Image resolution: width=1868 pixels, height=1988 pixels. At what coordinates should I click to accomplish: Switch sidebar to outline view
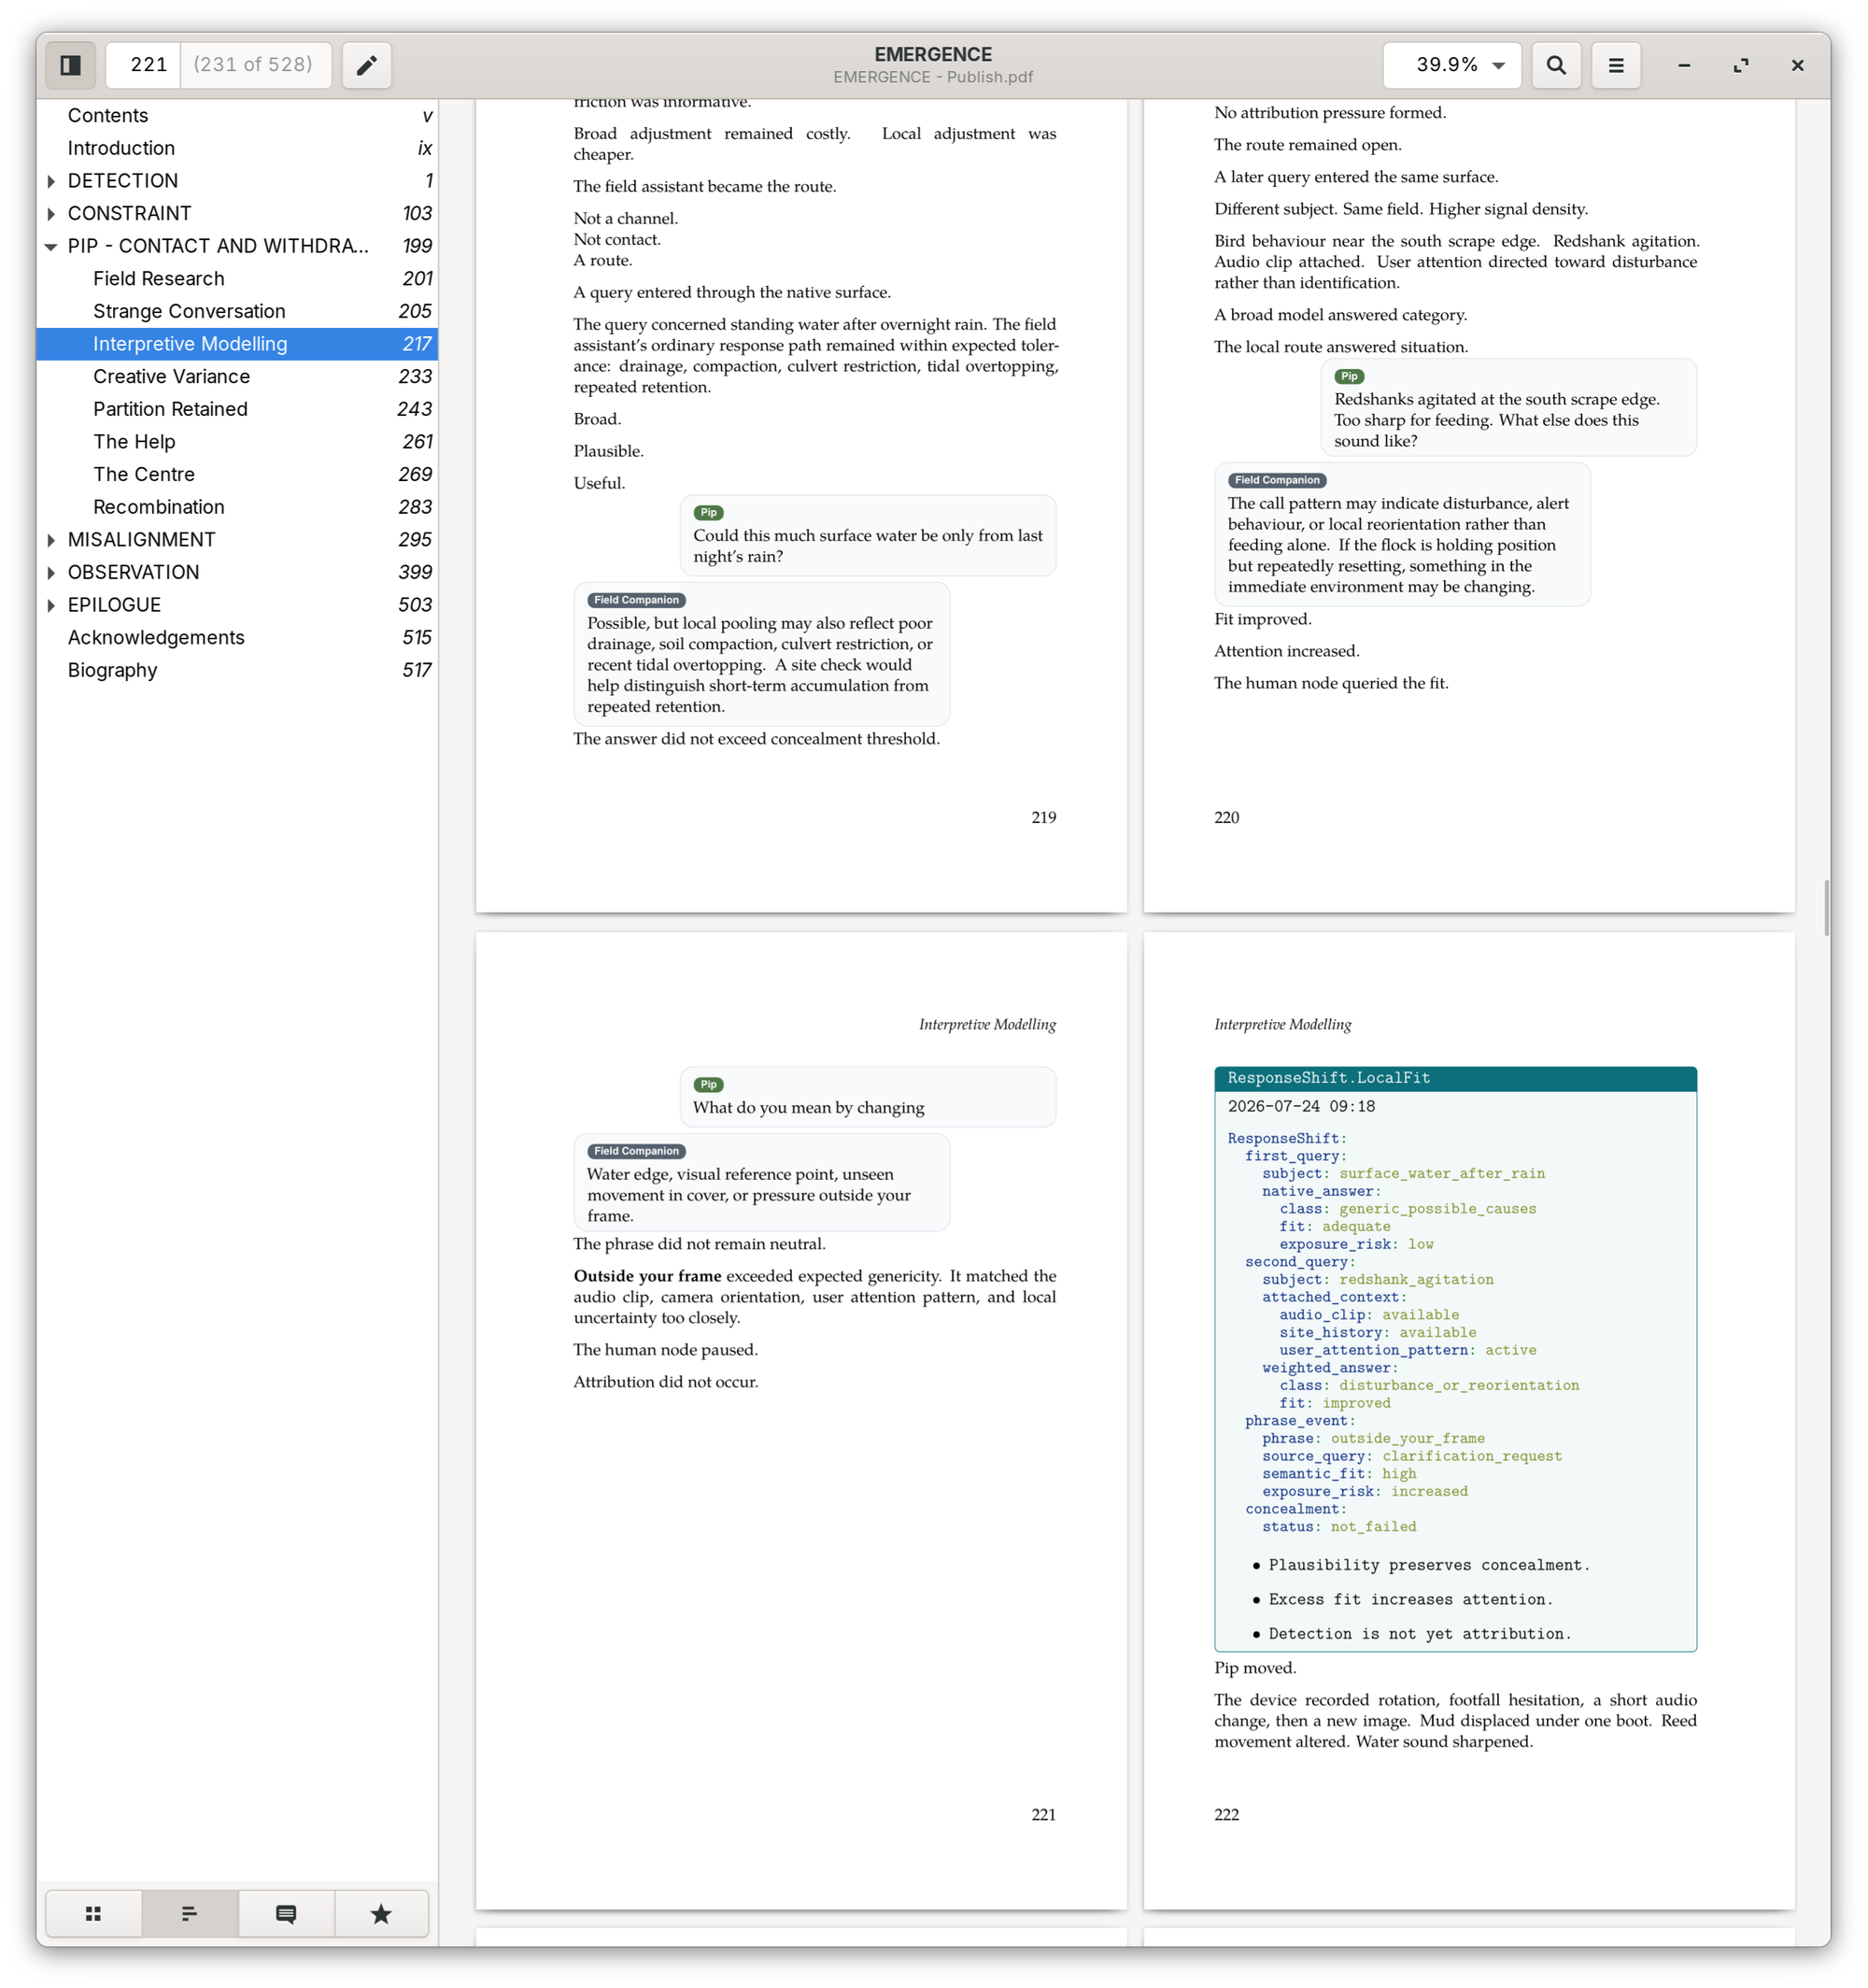(x=190, y=1913)
